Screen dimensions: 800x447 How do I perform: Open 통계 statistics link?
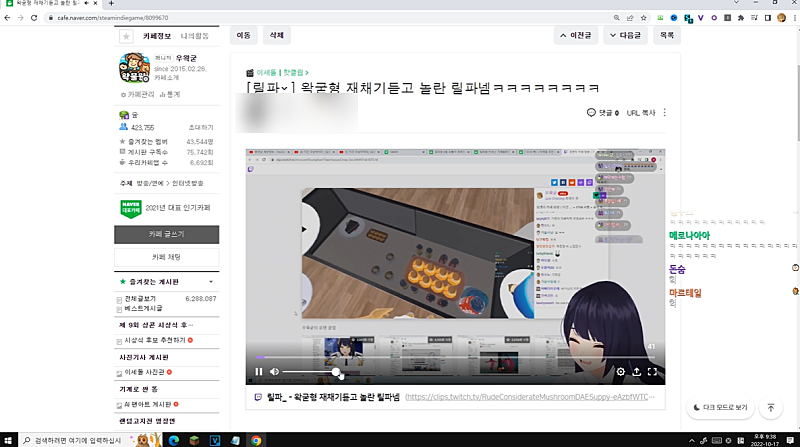point(170,94)
